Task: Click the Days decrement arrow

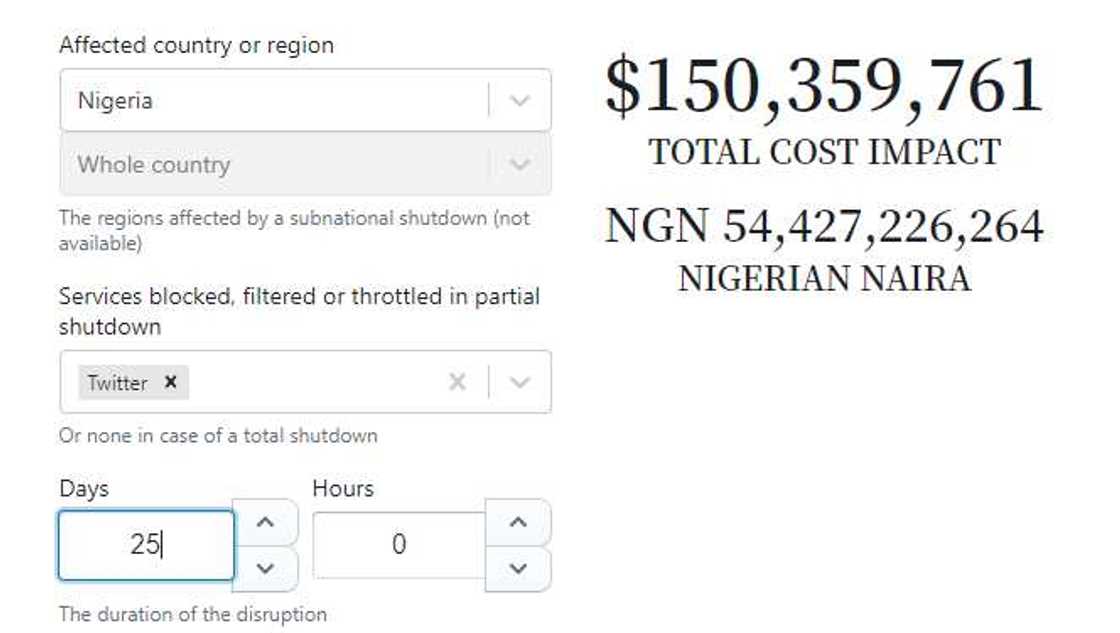Action: [264, 567]
